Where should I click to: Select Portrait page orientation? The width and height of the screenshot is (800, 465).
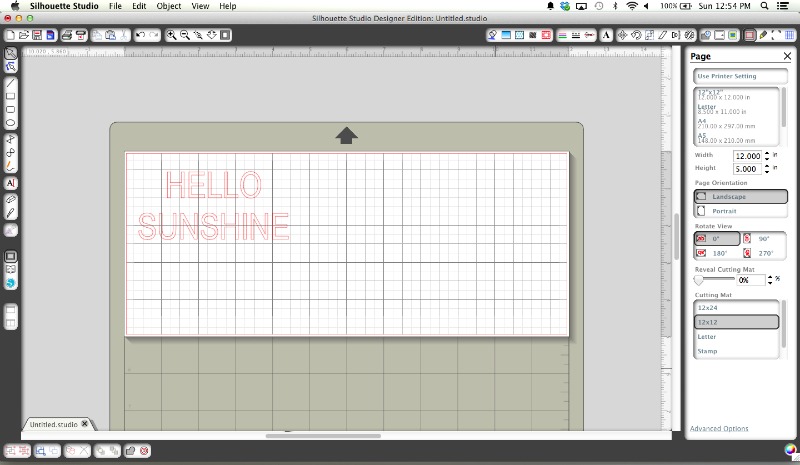click(740, 211)
